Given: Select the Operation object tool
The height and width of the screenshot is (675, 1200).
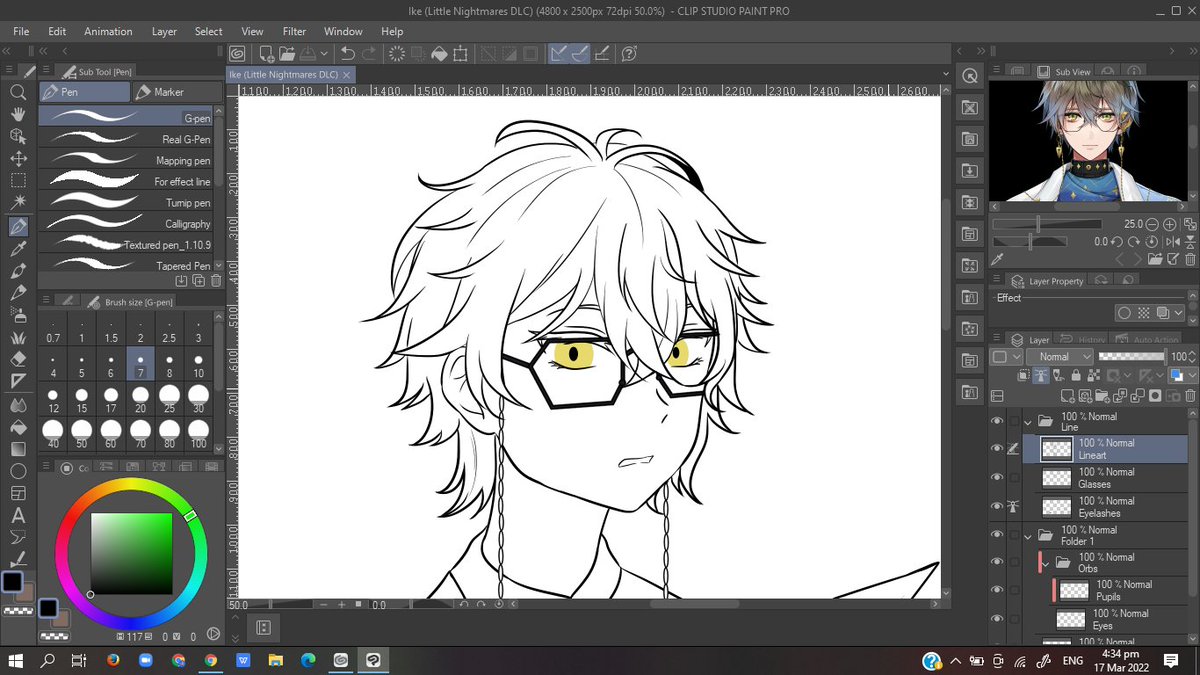Looking at the screenshot, I should [x=18, y=136].
